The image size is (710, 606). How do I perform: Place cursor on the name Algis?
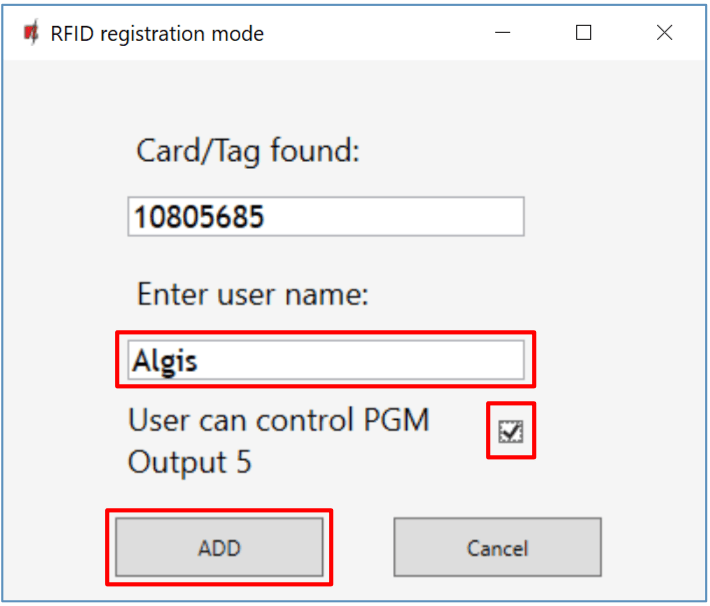coord(165,361)
